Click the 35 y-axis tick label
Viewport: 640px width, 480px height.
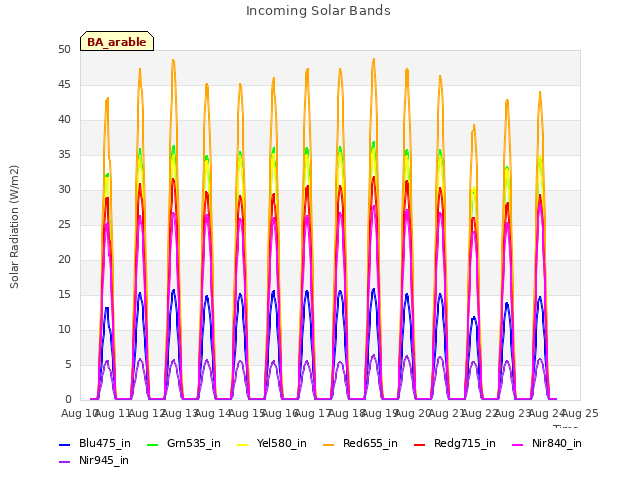[x=64, y=155]
